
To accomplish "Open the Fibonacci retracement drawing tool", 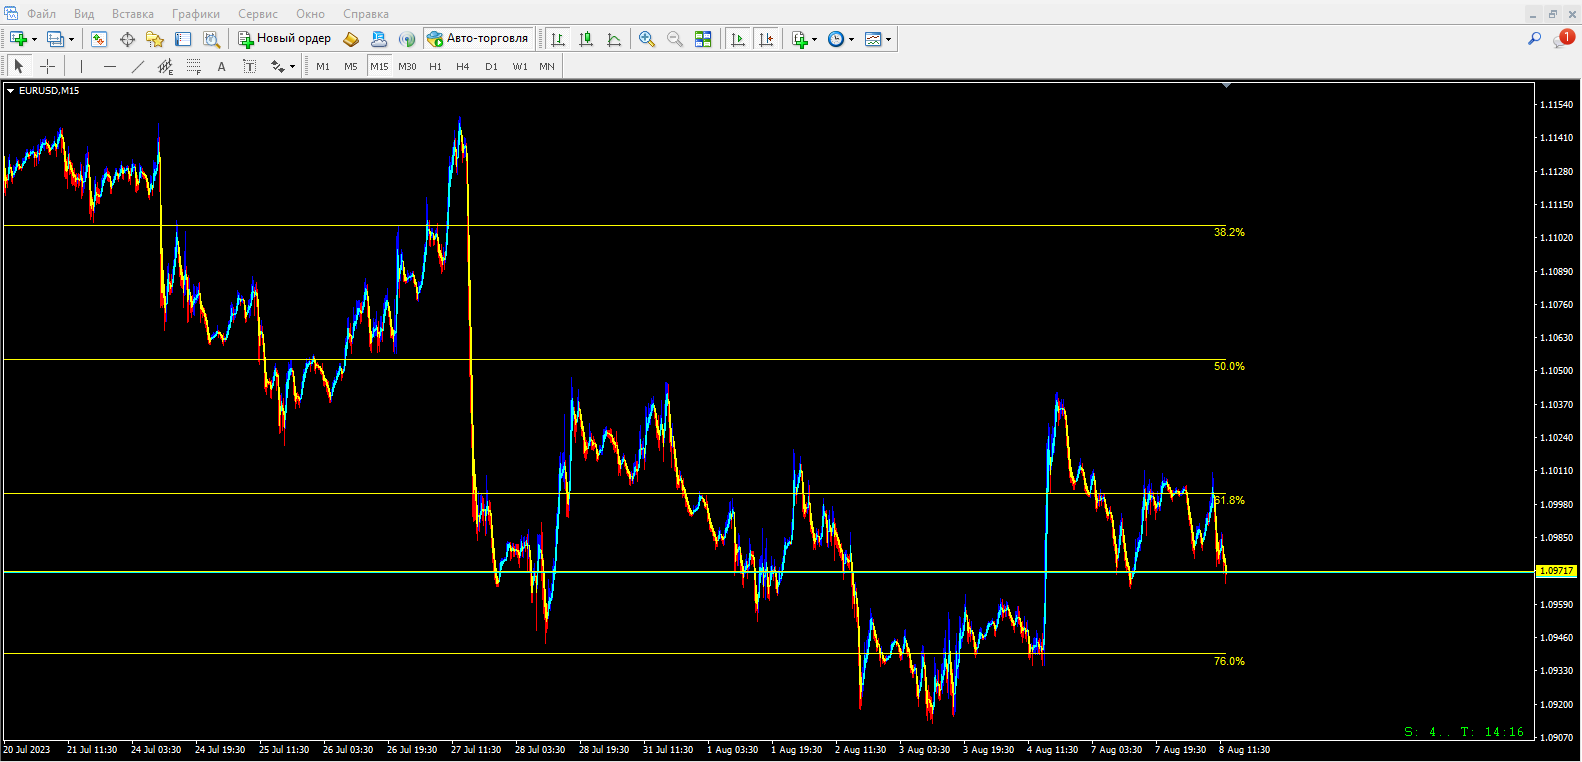I will (x=193, y=66).
